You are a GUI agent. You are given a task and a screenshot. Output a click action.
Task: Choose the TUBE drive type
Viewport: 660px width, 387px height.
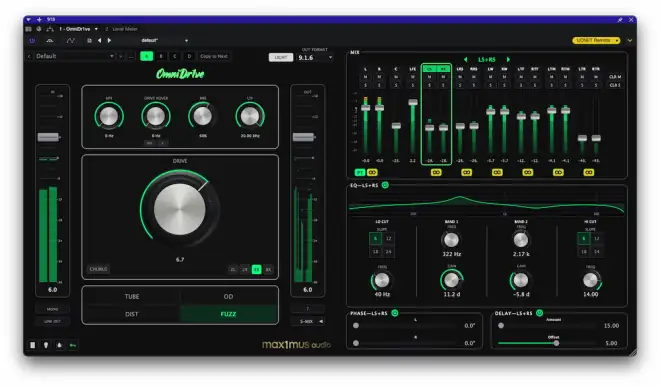(x=132, y=296)
